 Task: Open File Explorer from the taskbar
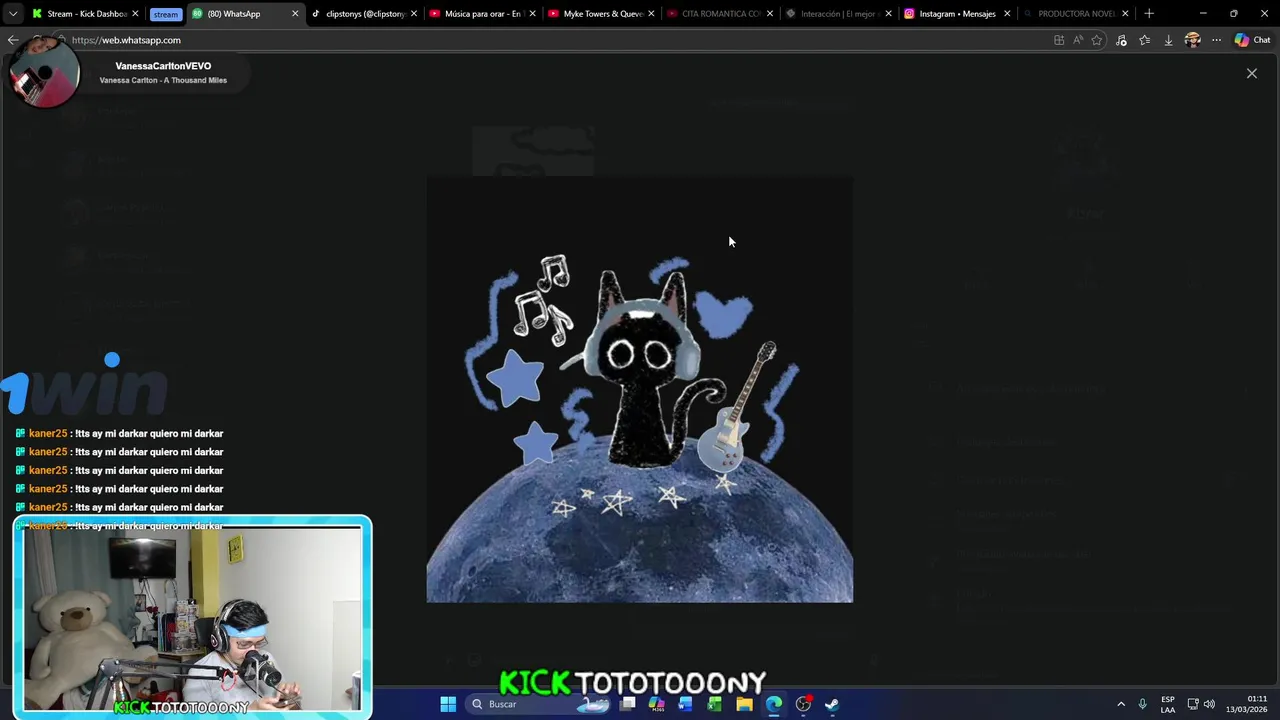click(744, 704)
